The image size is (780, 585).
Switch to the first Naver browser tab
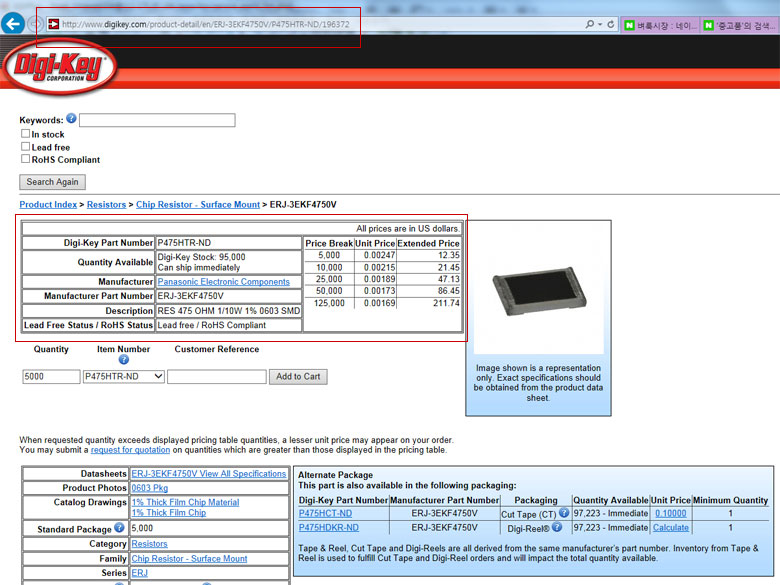(661, 25)
